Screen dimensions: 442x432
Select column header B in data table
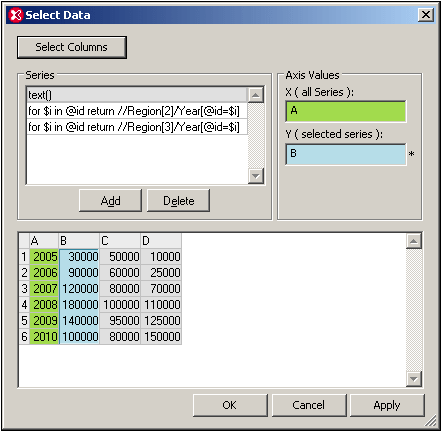pos(79,241)
